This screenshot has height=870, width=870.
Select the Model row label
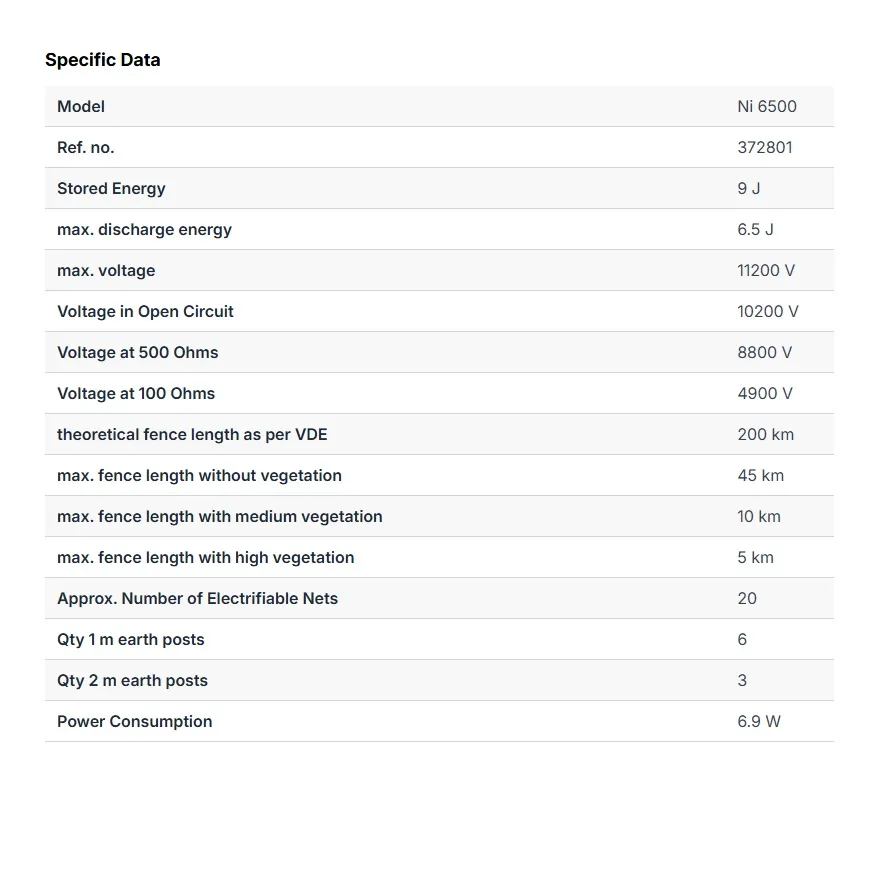click(81, 106)
